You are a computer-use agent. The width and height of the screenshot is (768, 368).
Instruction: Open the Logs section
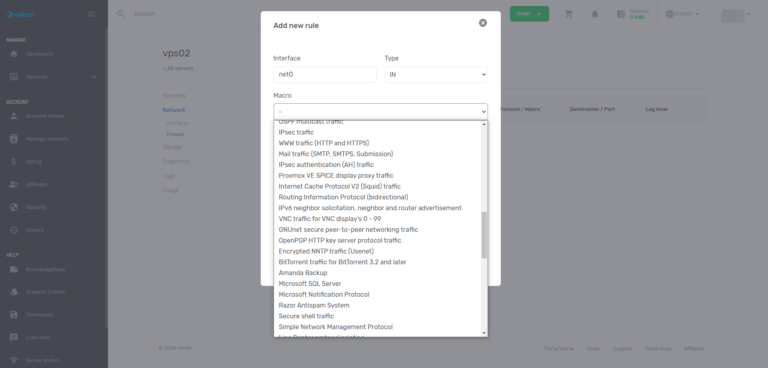coord(168,175)
